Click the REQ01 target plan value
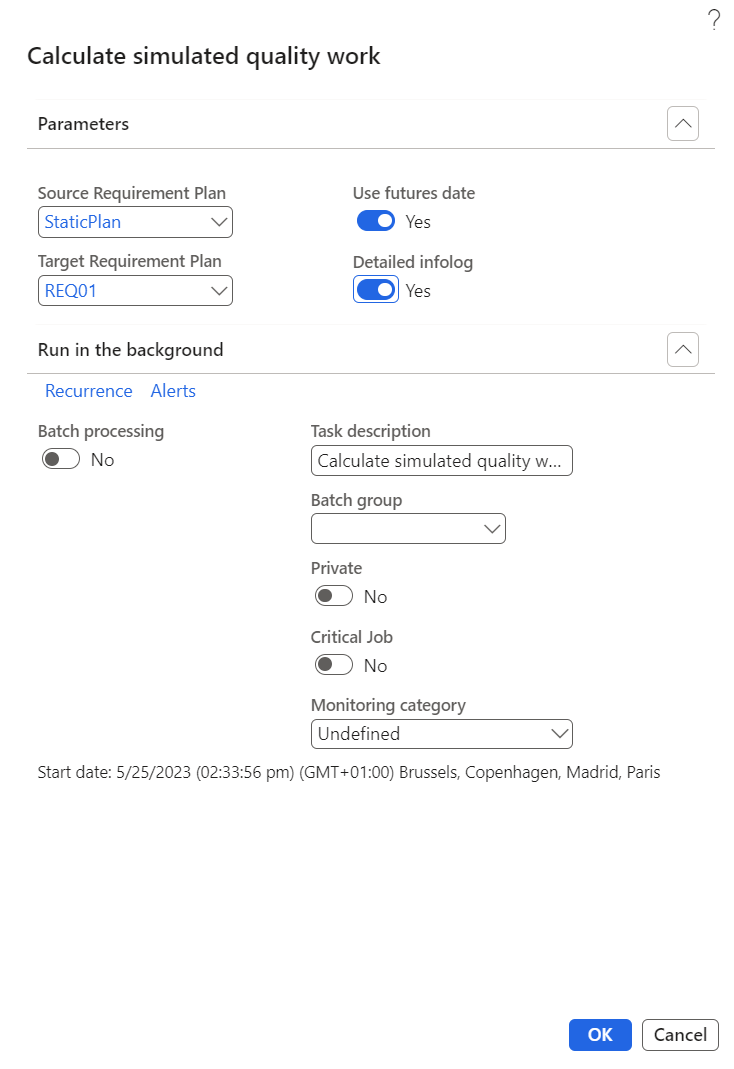734x1069 pixels. (x=71, y=291)
